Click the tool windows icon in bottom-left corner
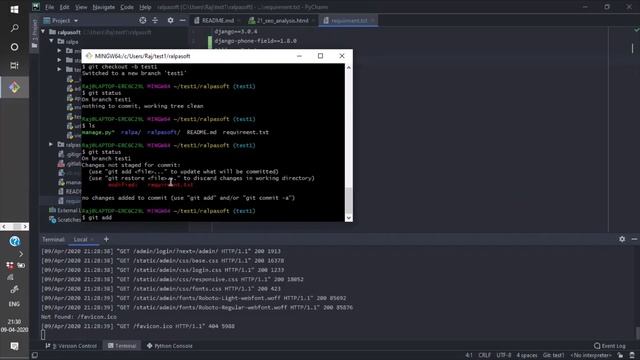The image size is (640, 360). coord(35,355)
